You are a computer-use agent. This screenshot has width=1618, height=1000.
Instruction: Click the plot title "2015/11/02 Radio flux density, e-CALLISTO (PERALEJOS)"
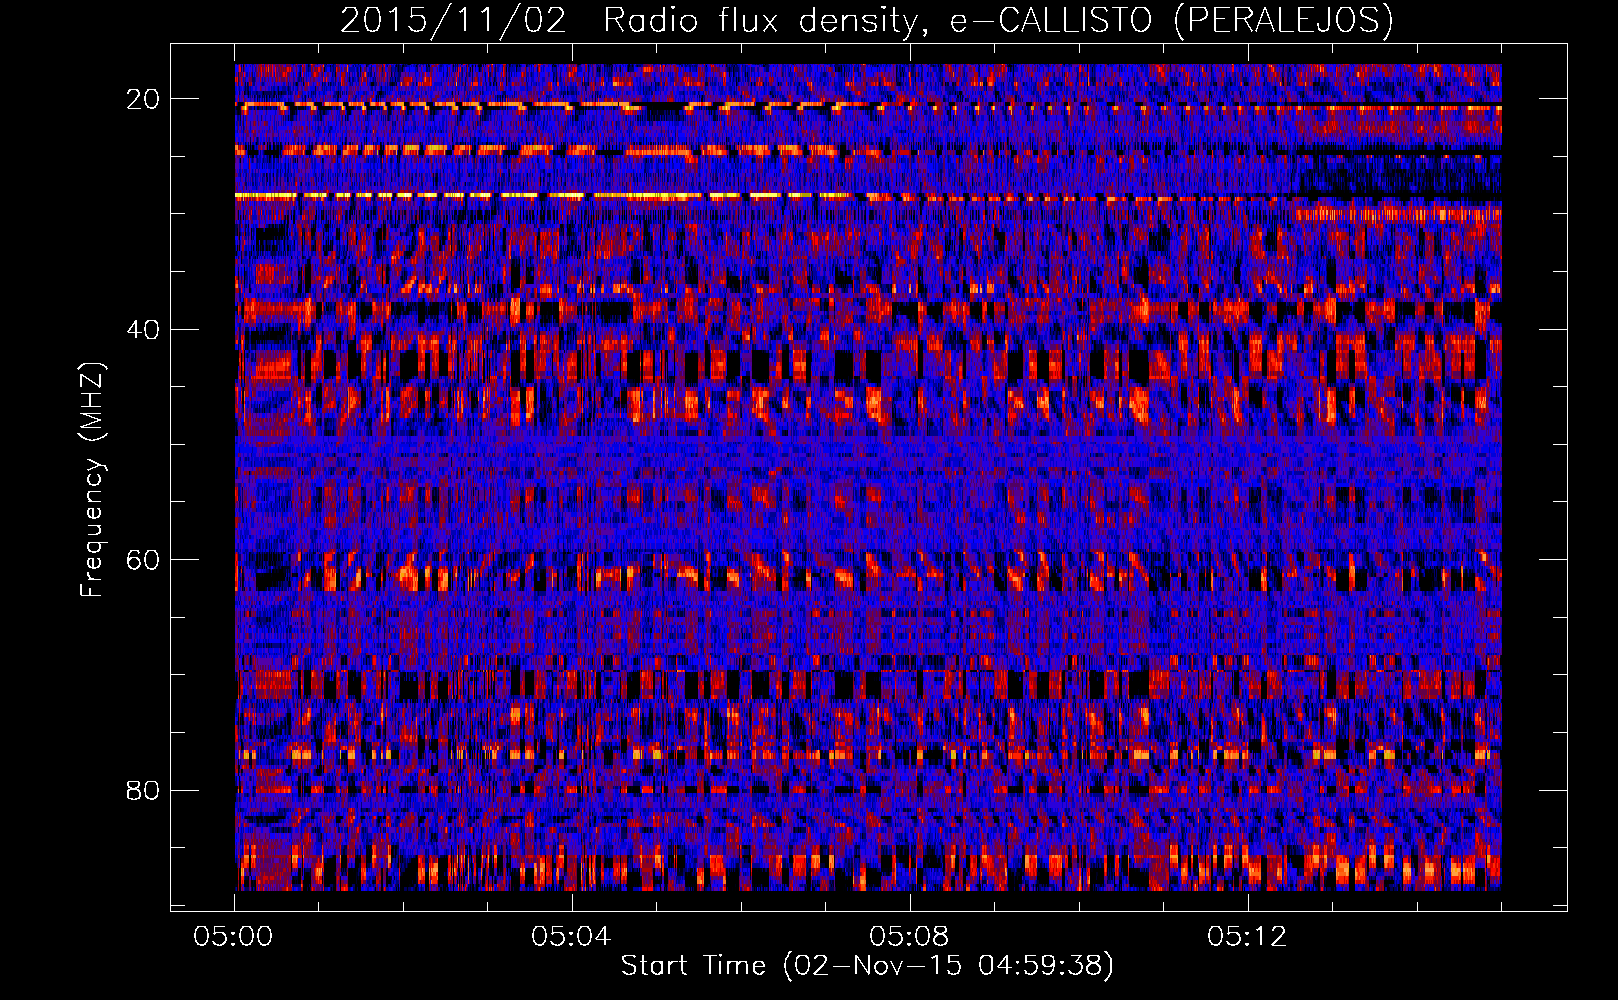866,20
